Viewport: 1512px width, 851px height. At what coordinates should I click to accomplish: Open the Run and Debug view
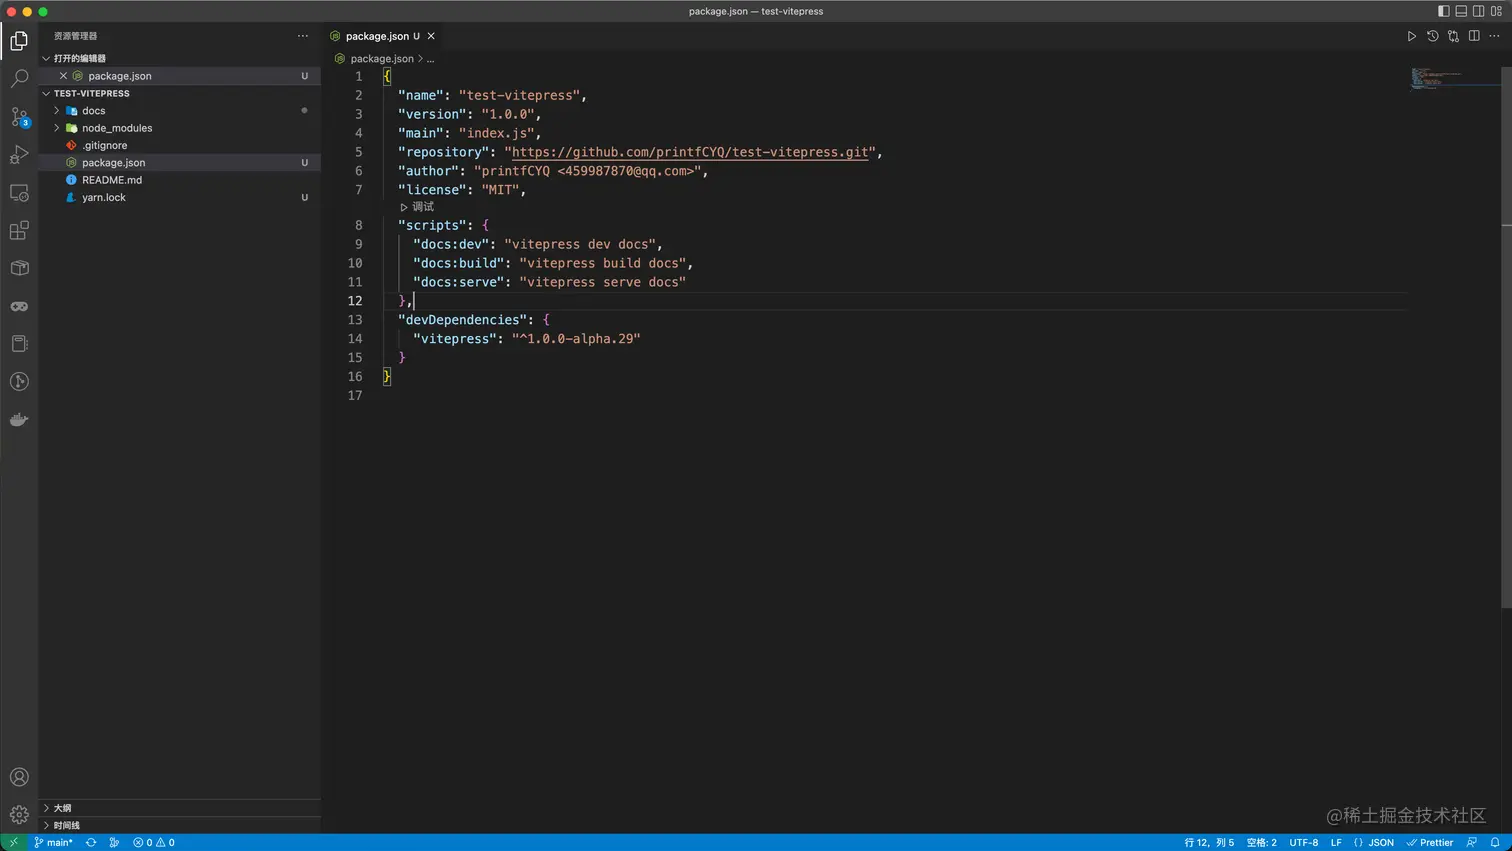[x=19, y=154]
